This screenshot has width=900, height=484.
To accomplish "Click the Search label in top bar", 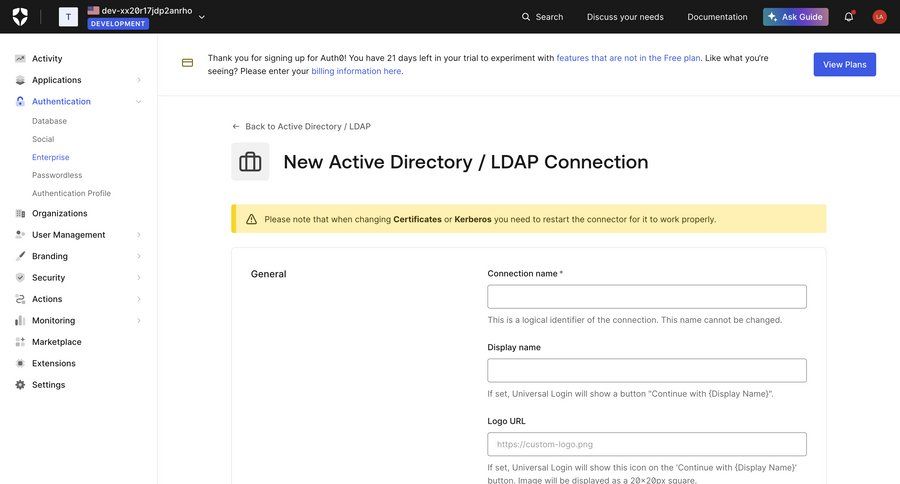I will [x=549, y=17].
